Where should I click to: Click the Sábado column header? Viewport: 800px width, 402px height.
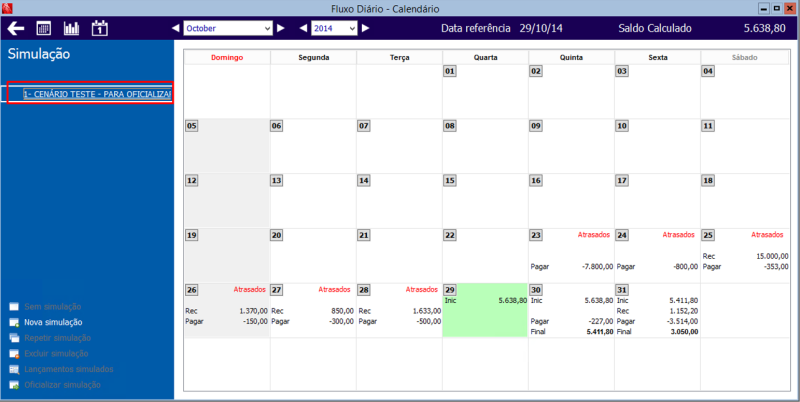click(744, 58)
